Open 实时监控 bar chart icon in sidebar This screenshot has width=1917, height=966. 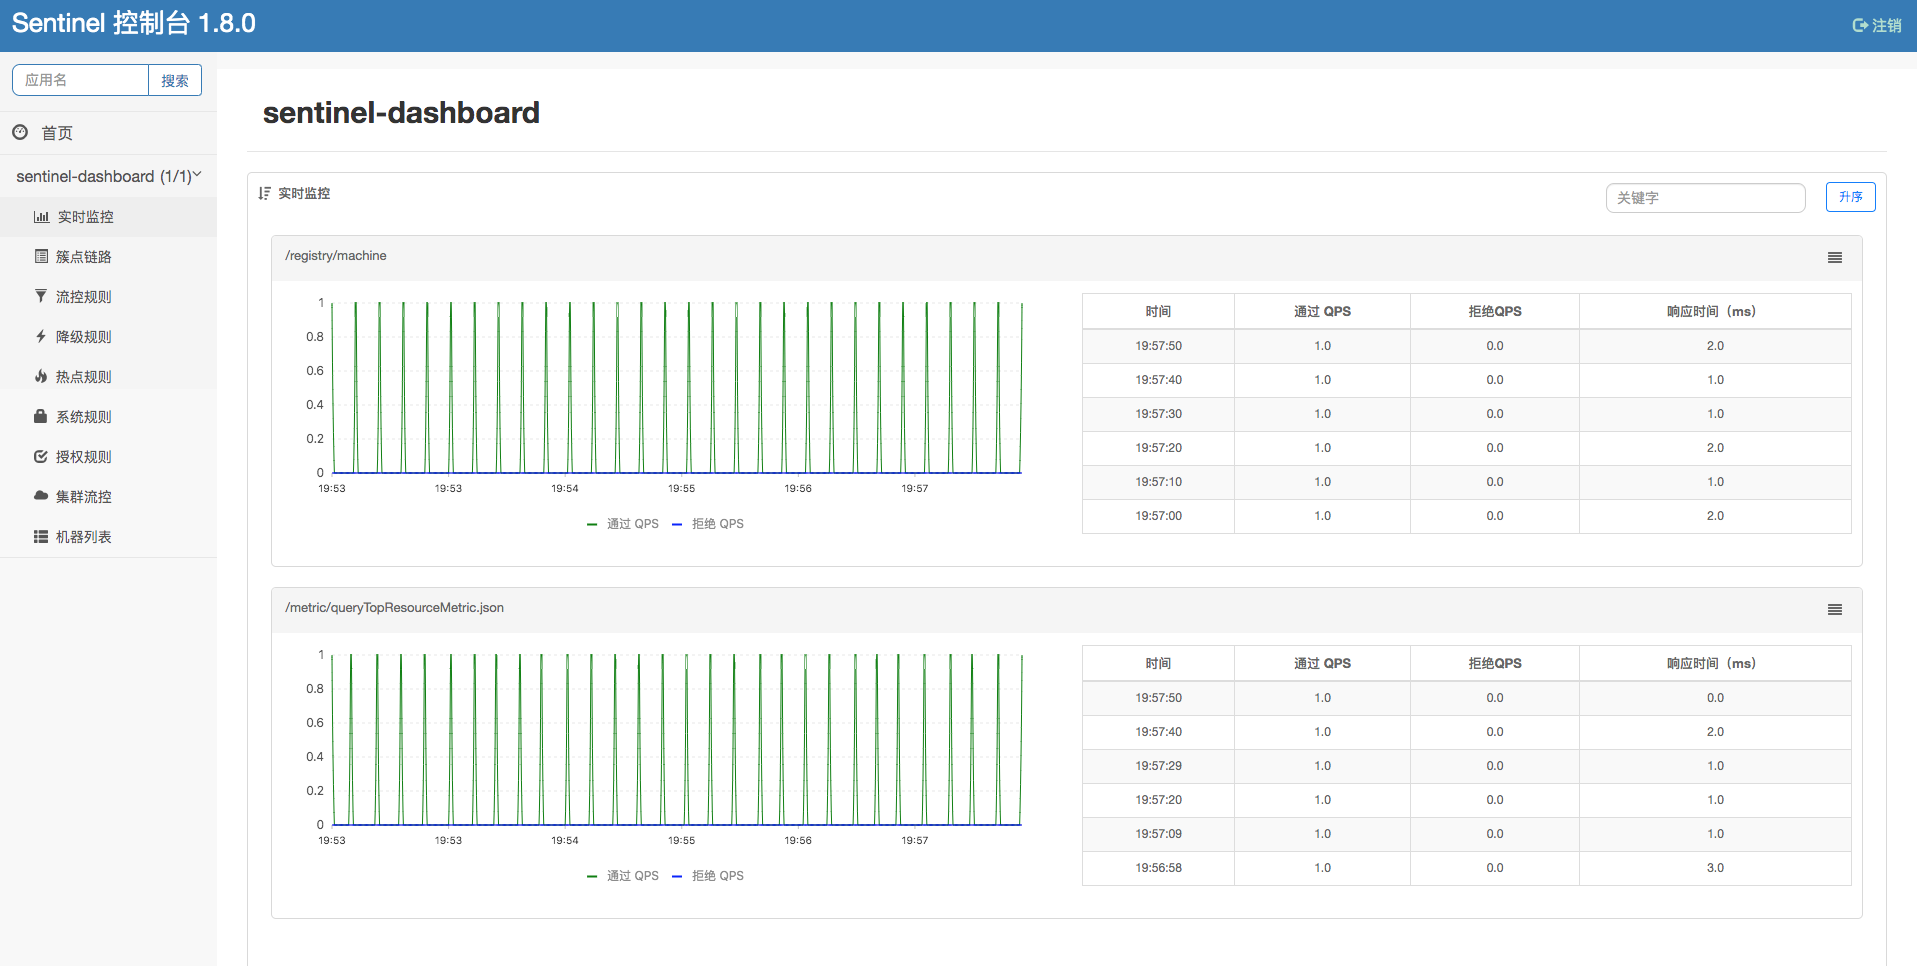tap(41, 217)
